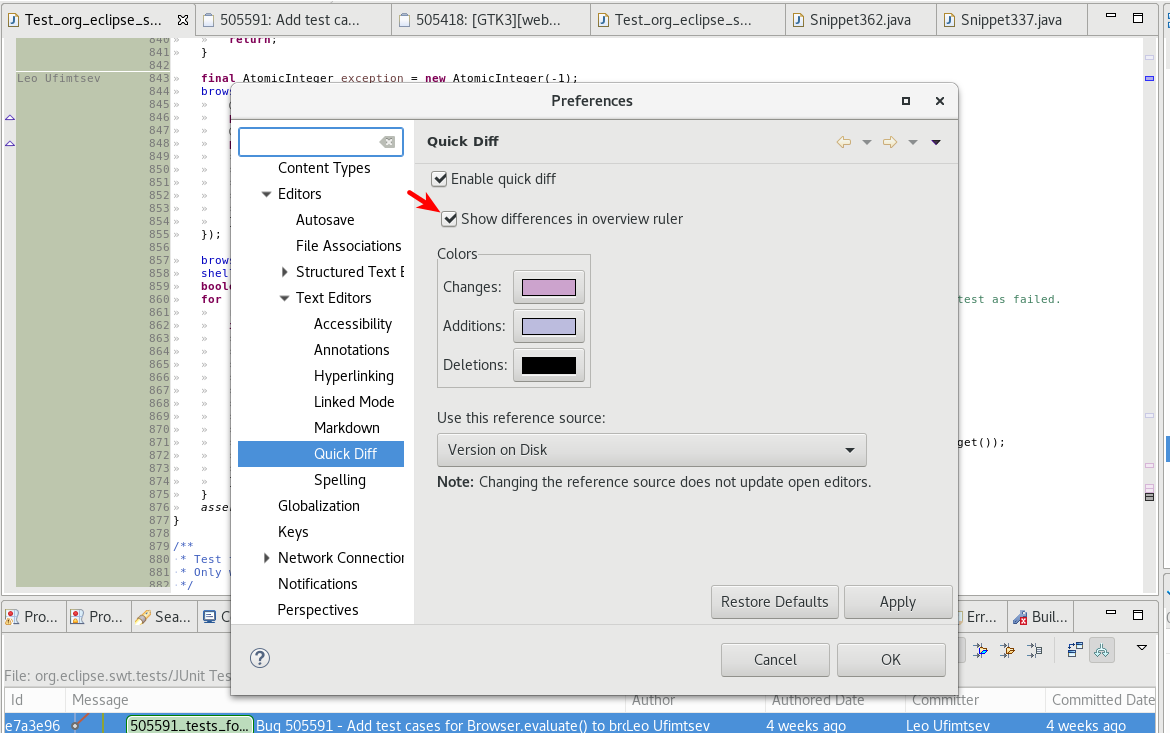
Task: Open the Build tab with wrench icon
Action: 1039,617
